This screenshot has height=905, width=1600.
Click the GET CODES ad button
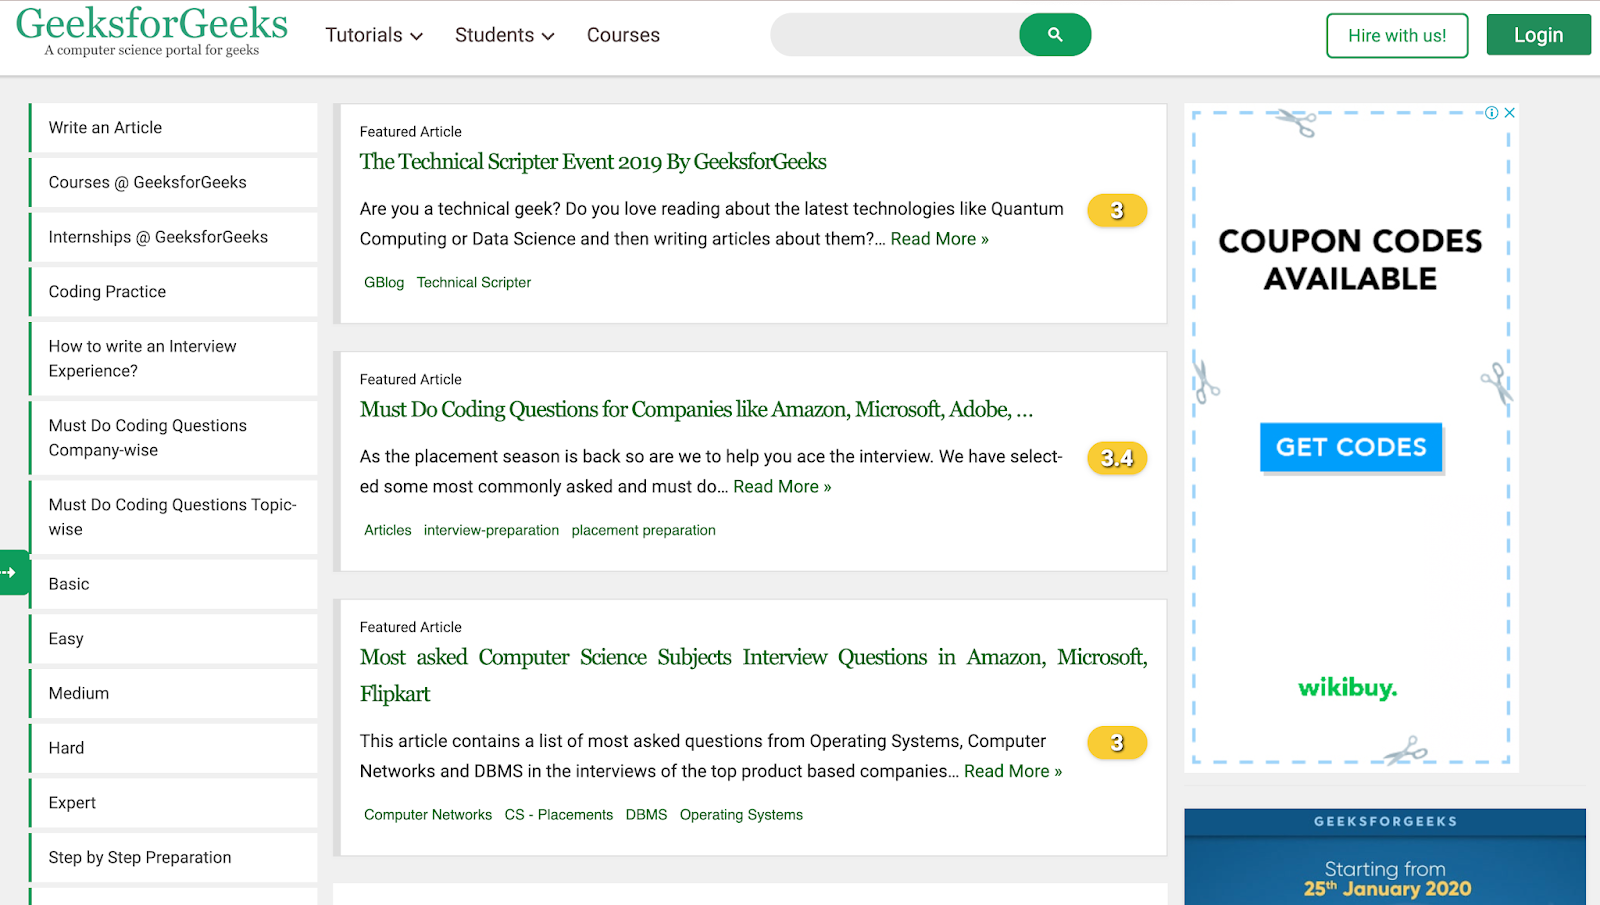pyautogui.click(x=1351, y=447)
